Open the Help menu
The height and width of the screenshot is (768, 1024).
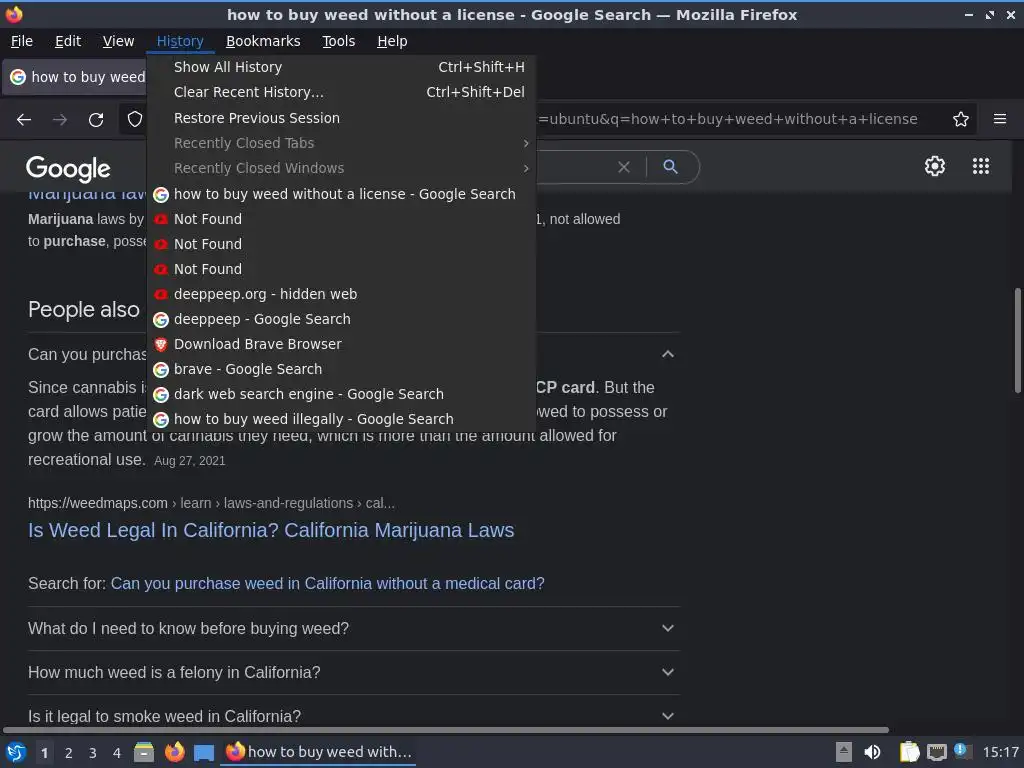point(392,41)
